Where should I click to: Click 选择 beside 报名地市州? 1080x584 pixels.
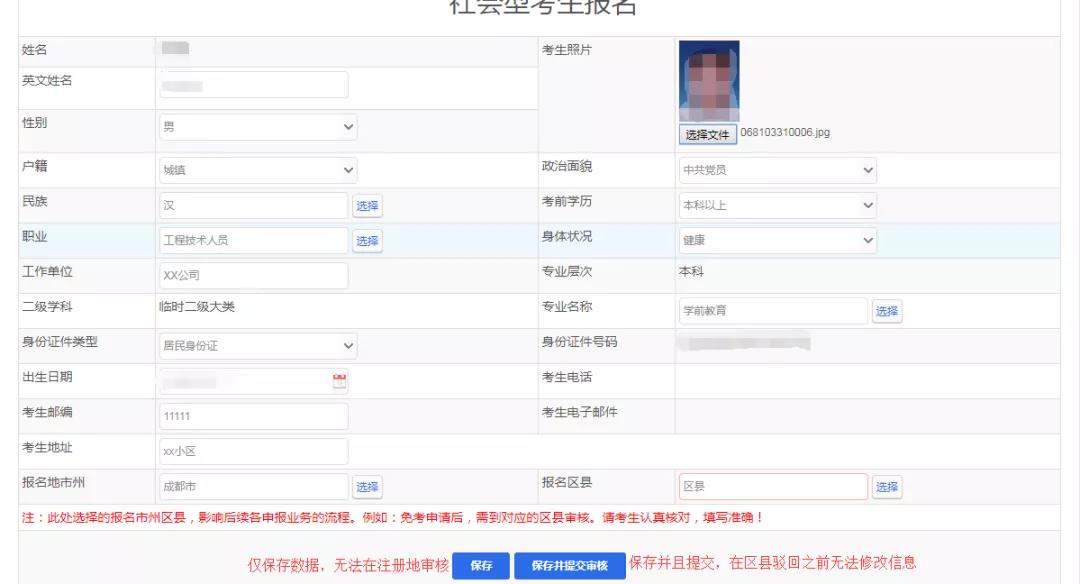coord(367,486)
